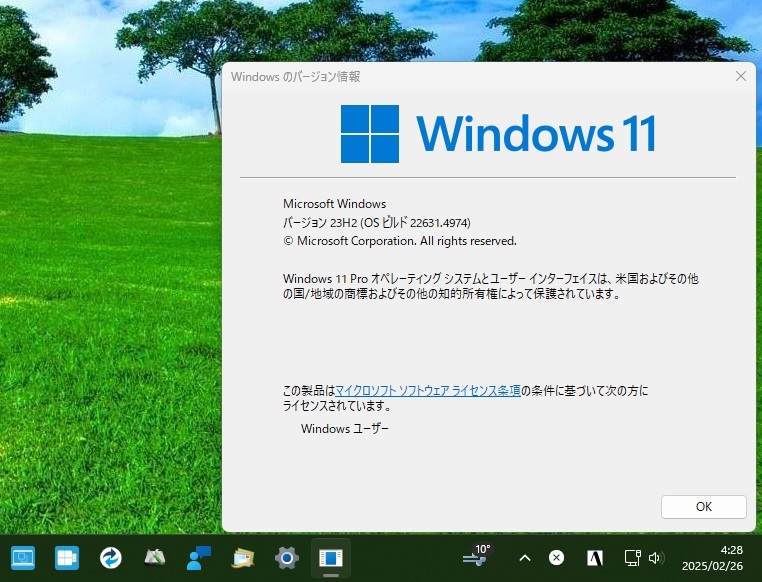The image size is (762, 582).
Task: Expand the hidden system tray icons chevron
Action: tap(524, 558)
